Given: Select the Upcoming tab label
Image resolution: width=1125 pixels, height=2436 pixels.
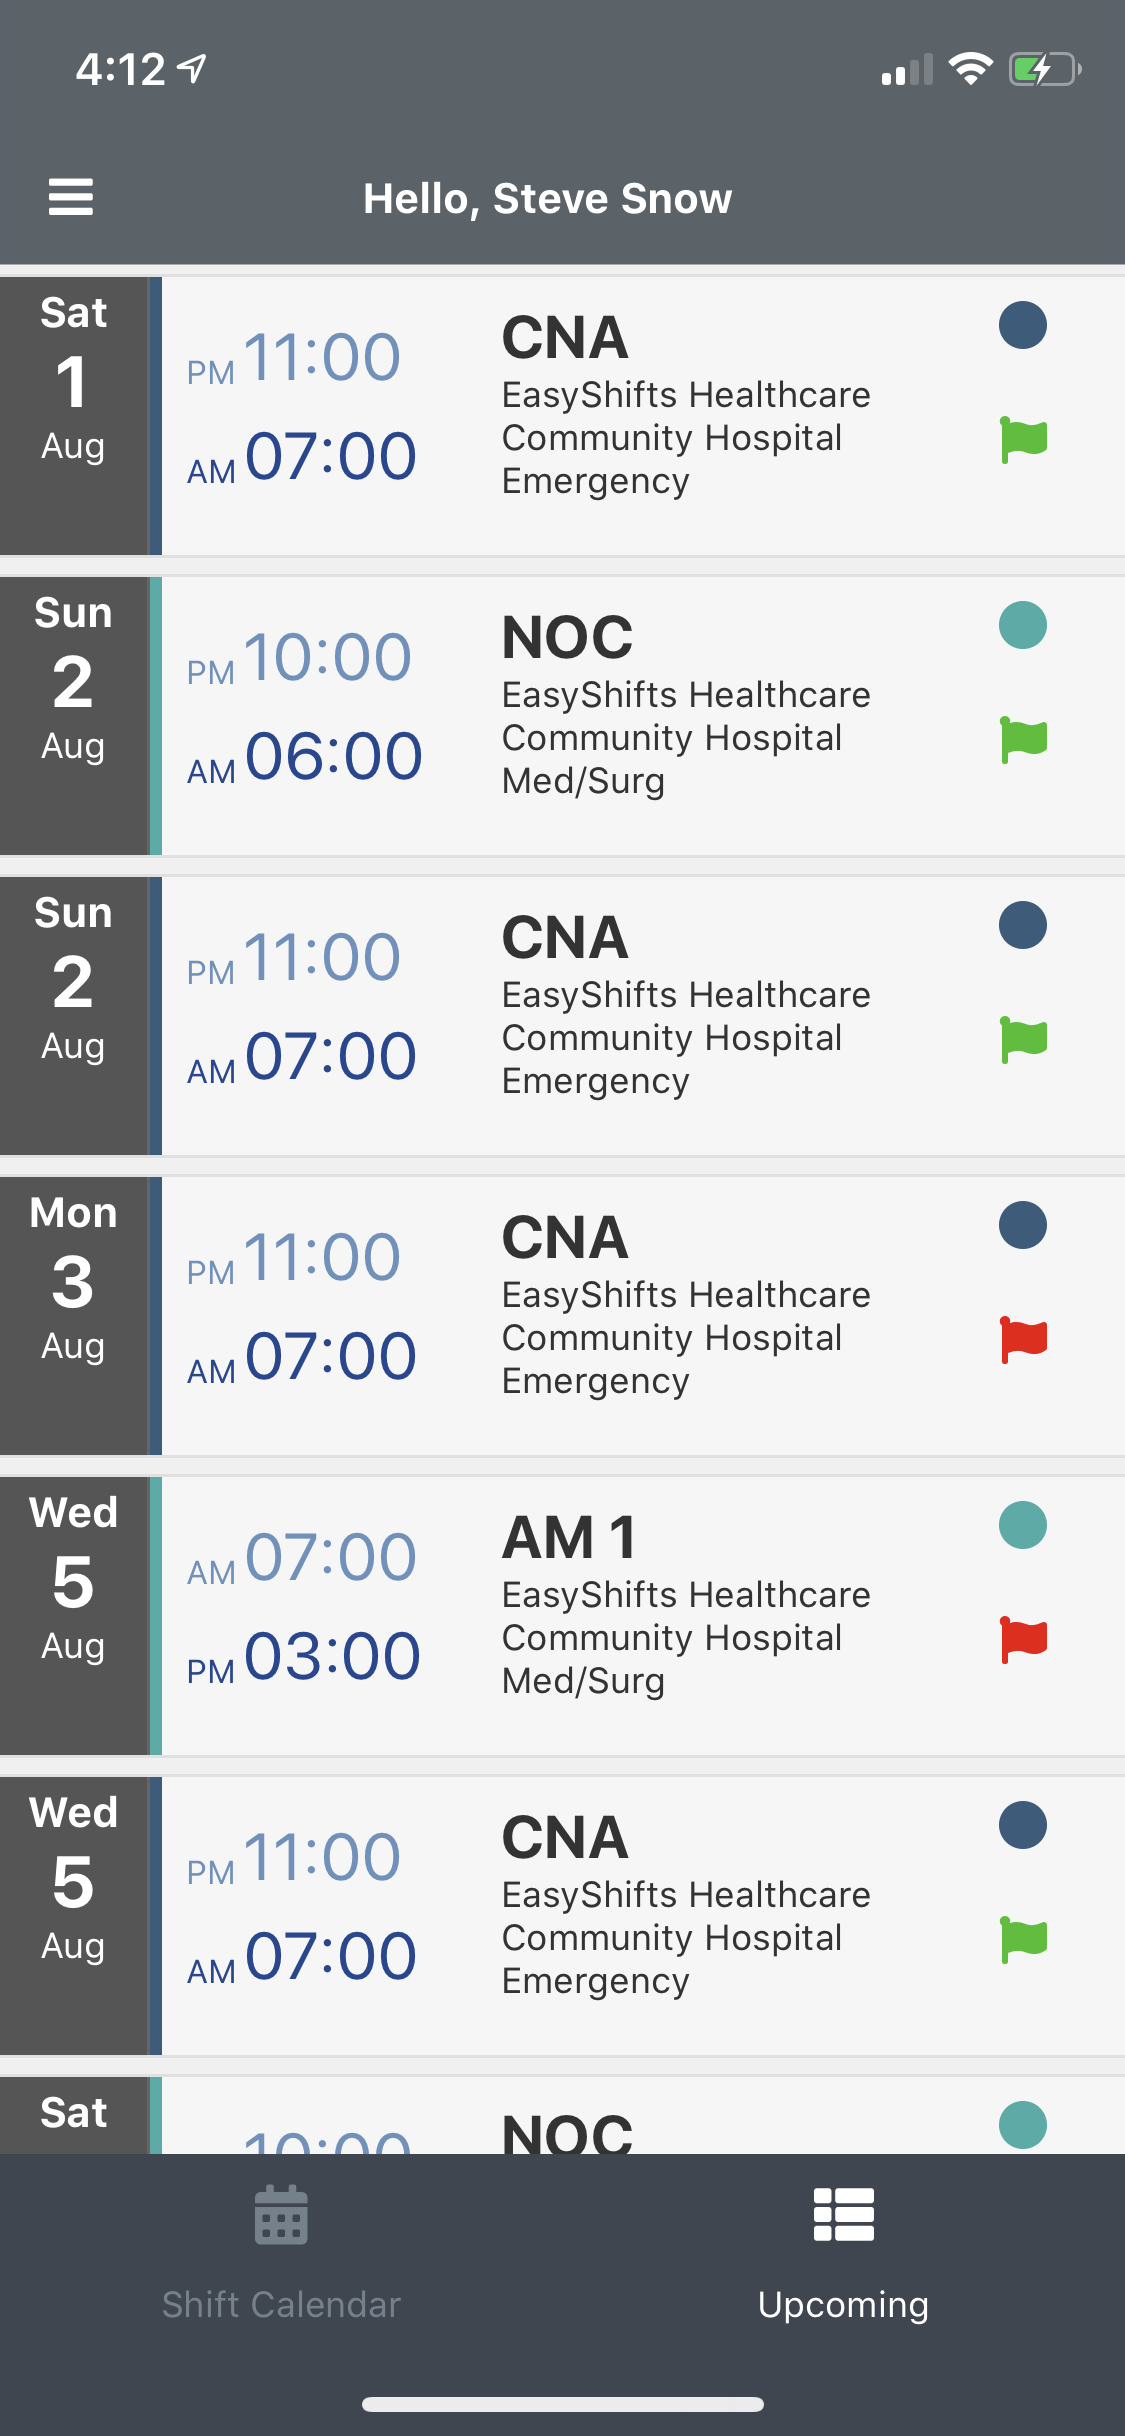Looking at the screenshot, I should click(843, 2304).
